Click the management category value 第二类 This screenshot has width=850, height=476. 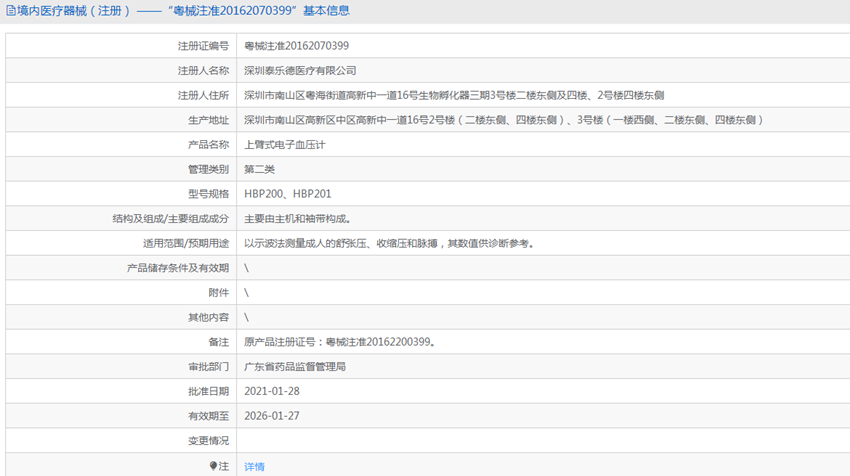[259, 169]
